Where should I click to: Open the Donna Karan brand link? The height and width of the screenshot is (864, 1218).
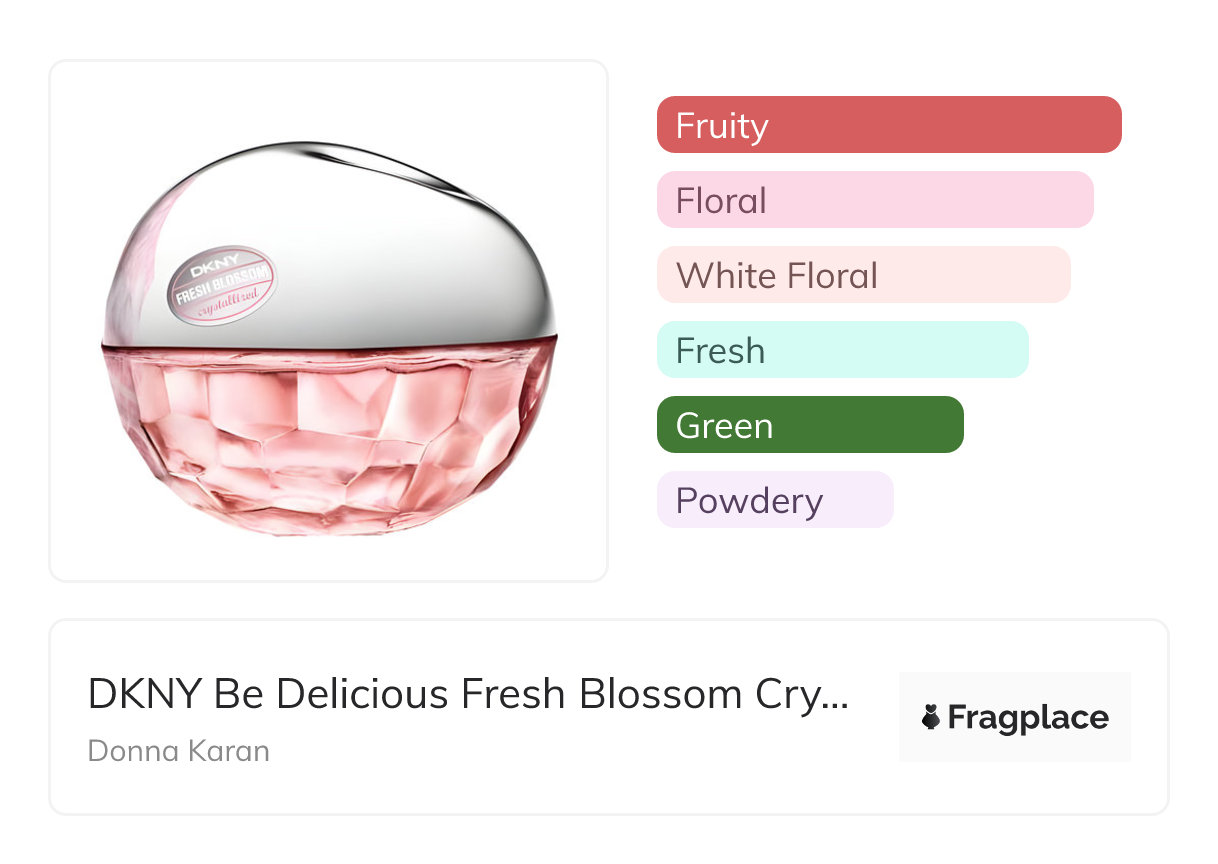[179, 750]
